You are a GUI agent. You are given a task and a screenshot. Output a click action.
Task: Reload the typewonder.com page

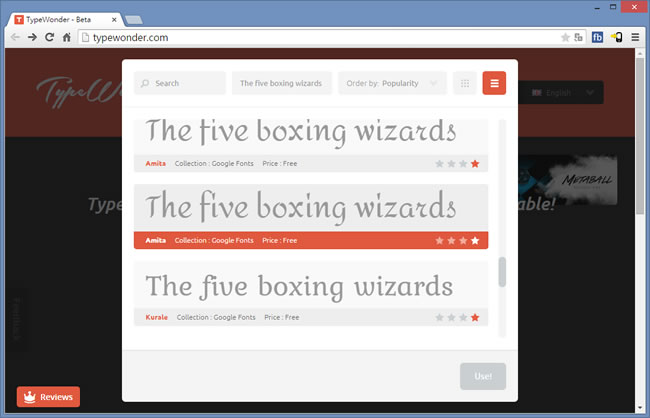coord(49,37)
